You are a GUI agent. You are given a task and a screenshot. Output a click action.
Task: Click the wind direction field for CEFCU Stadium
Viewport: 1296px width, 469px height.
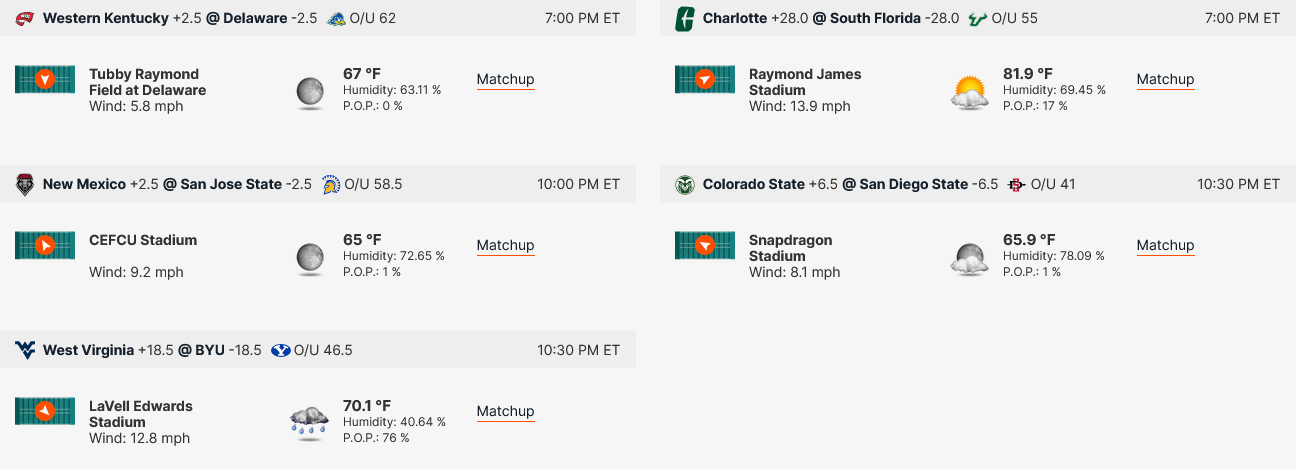(45, 245)
